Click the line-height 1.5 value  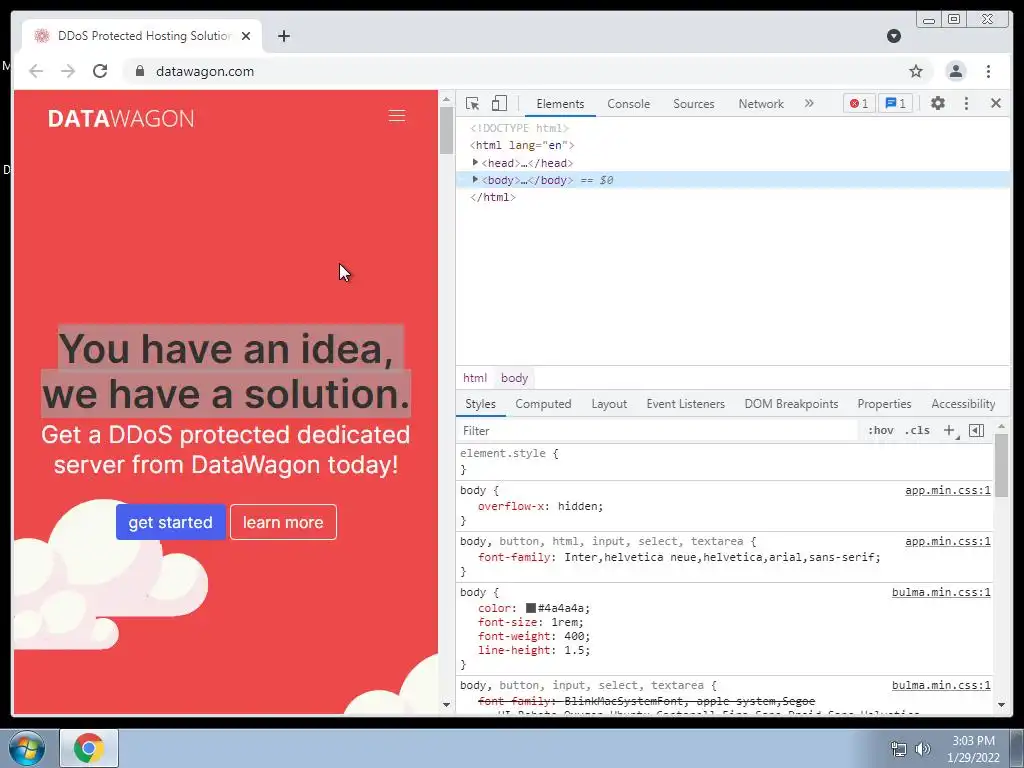click(575, 650)
